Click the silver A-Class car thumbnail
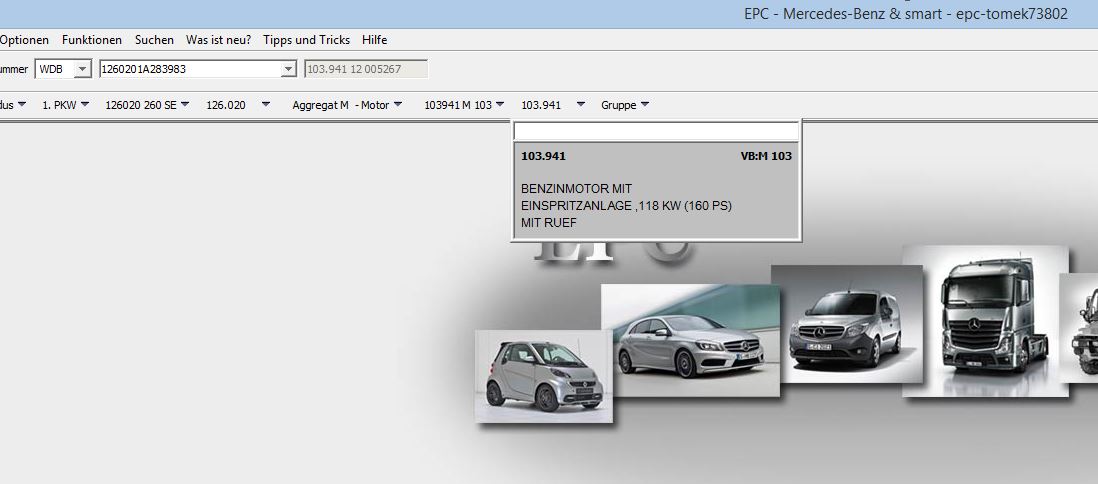1098x484 pixels. coord(690,340)
